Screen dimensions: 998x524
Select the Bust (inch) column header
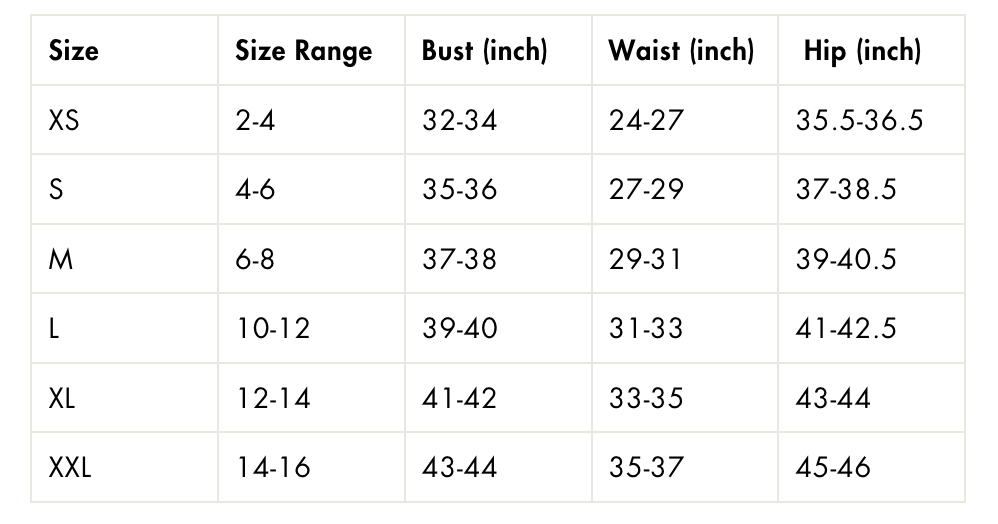click(x=484, y=51)
